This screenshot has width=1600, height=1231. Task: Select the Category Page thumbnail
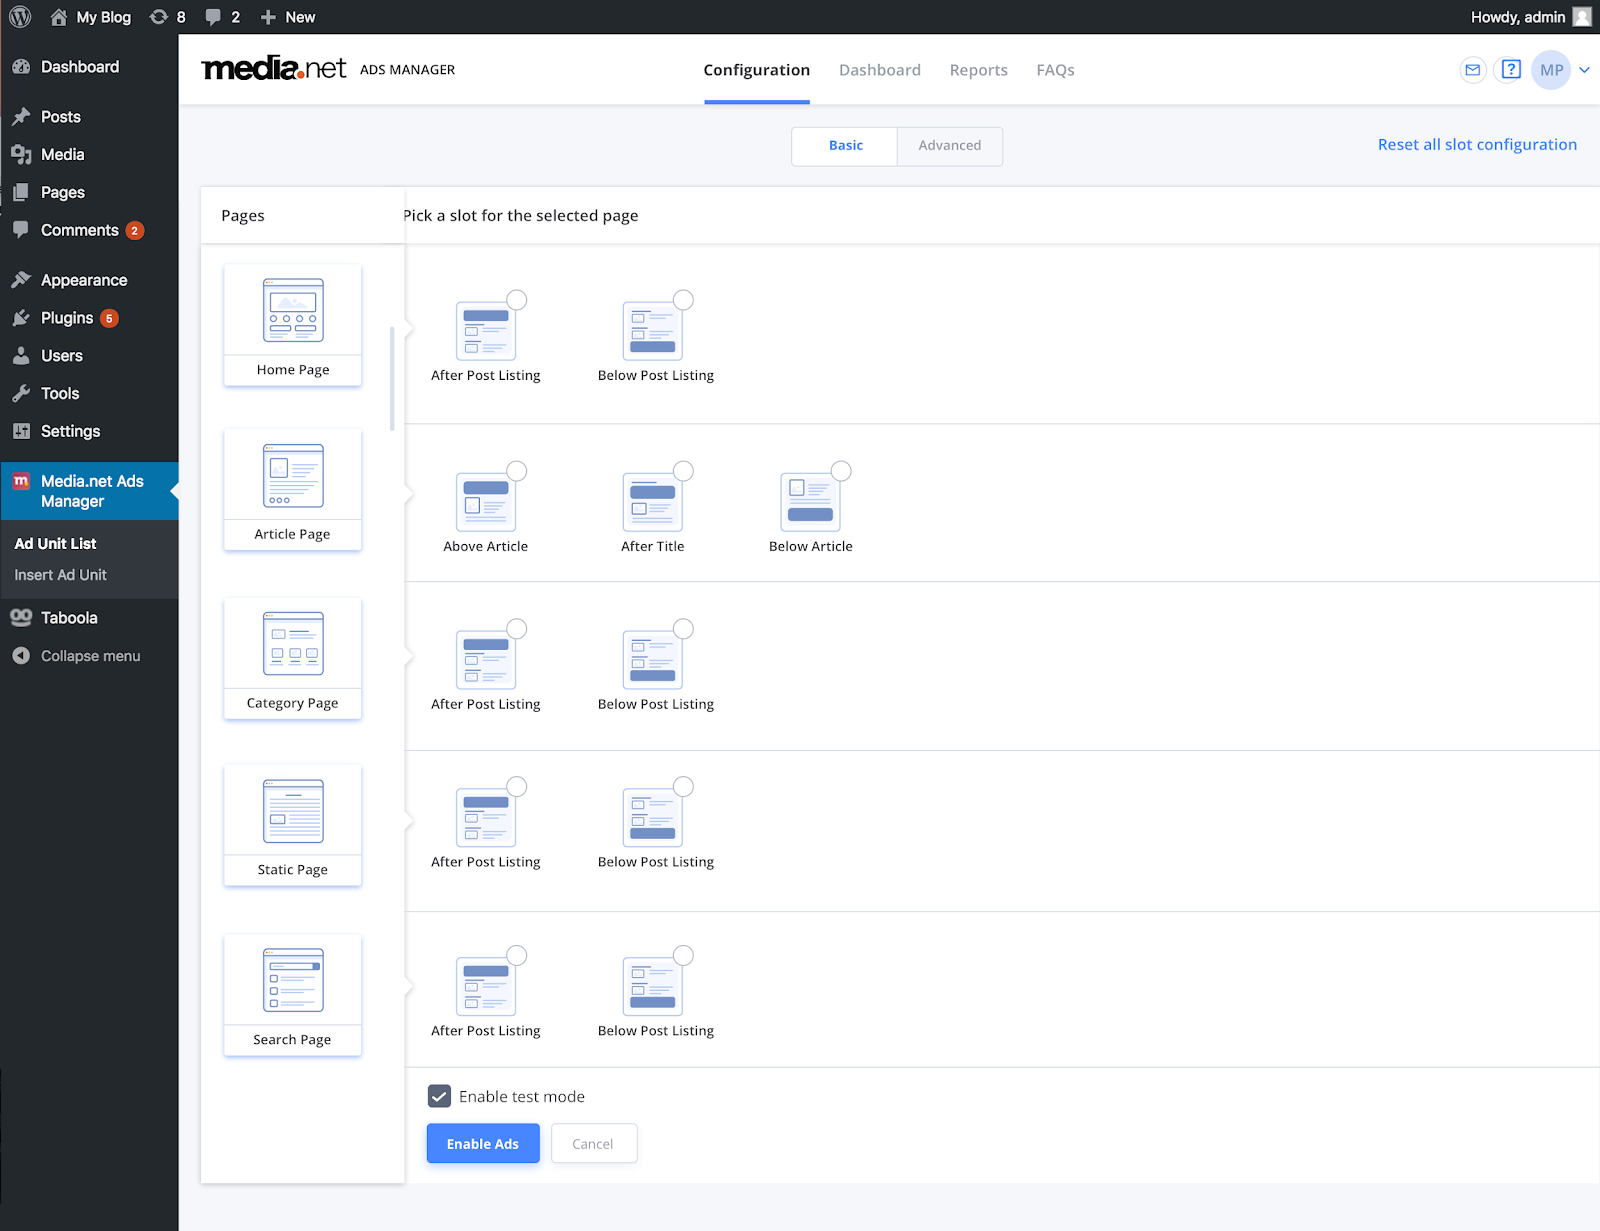click(293, 658)
